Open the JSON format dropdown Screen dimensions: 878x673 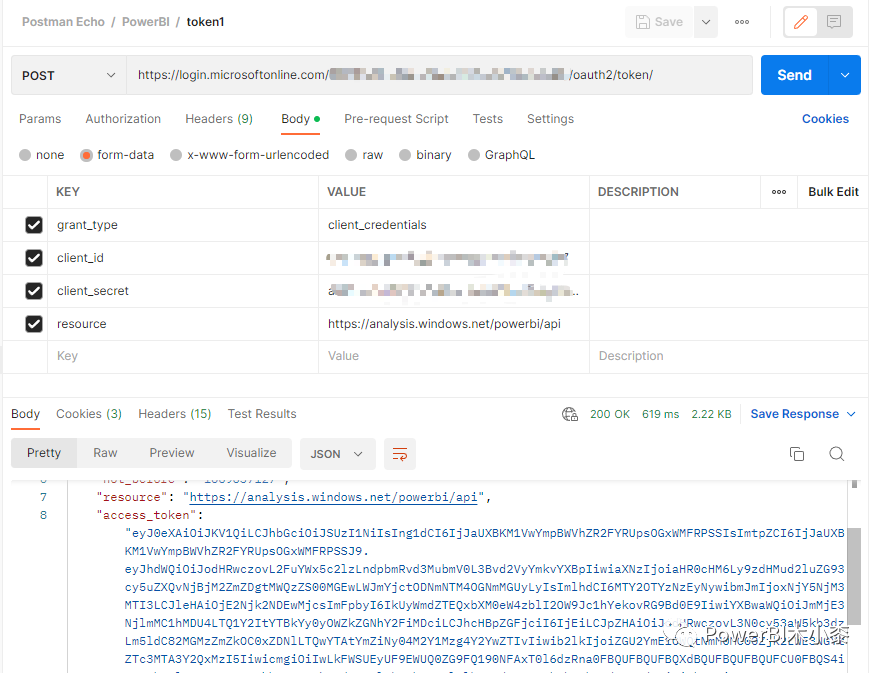[337, 454]
